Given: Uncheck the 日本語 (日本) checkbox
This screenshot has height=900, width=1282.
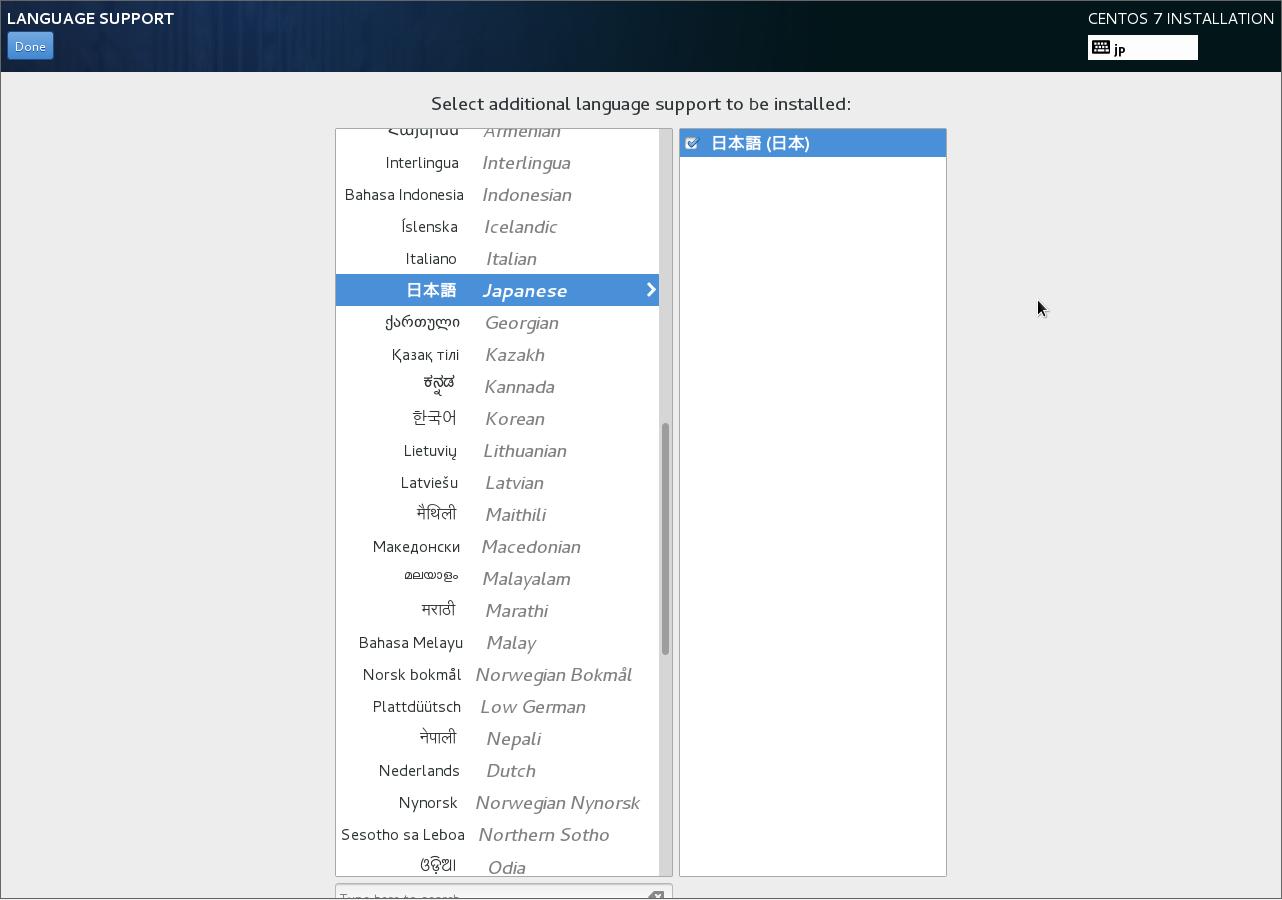Looking at the screenshot, I should click(691, 143).
